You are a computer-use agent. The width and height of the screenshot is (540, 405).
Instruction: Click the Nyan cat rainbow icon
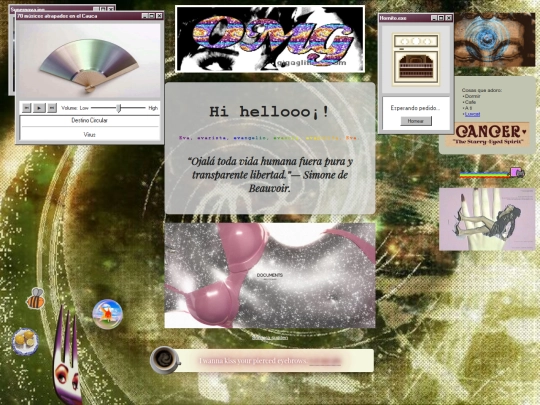pyautogui.click(x=492, y=173)
